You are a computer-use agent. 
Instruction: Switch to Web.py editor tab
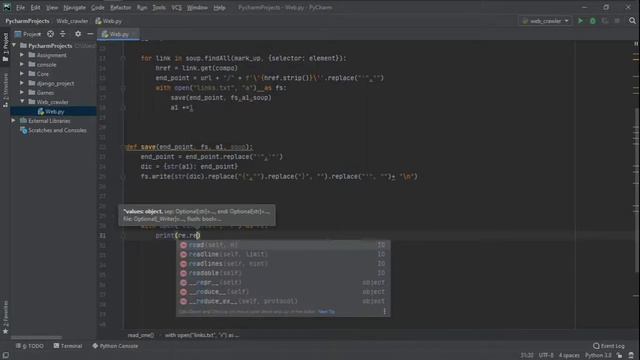pyautogui.click(x=118, y=34)
